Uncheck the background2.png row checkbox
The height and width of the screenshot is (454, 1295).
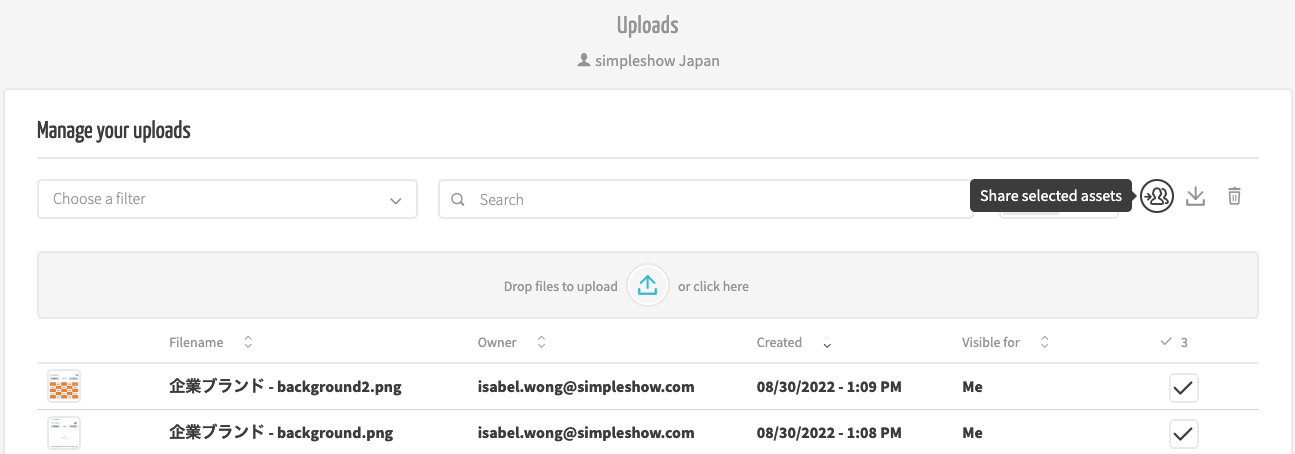(1184, 388)
